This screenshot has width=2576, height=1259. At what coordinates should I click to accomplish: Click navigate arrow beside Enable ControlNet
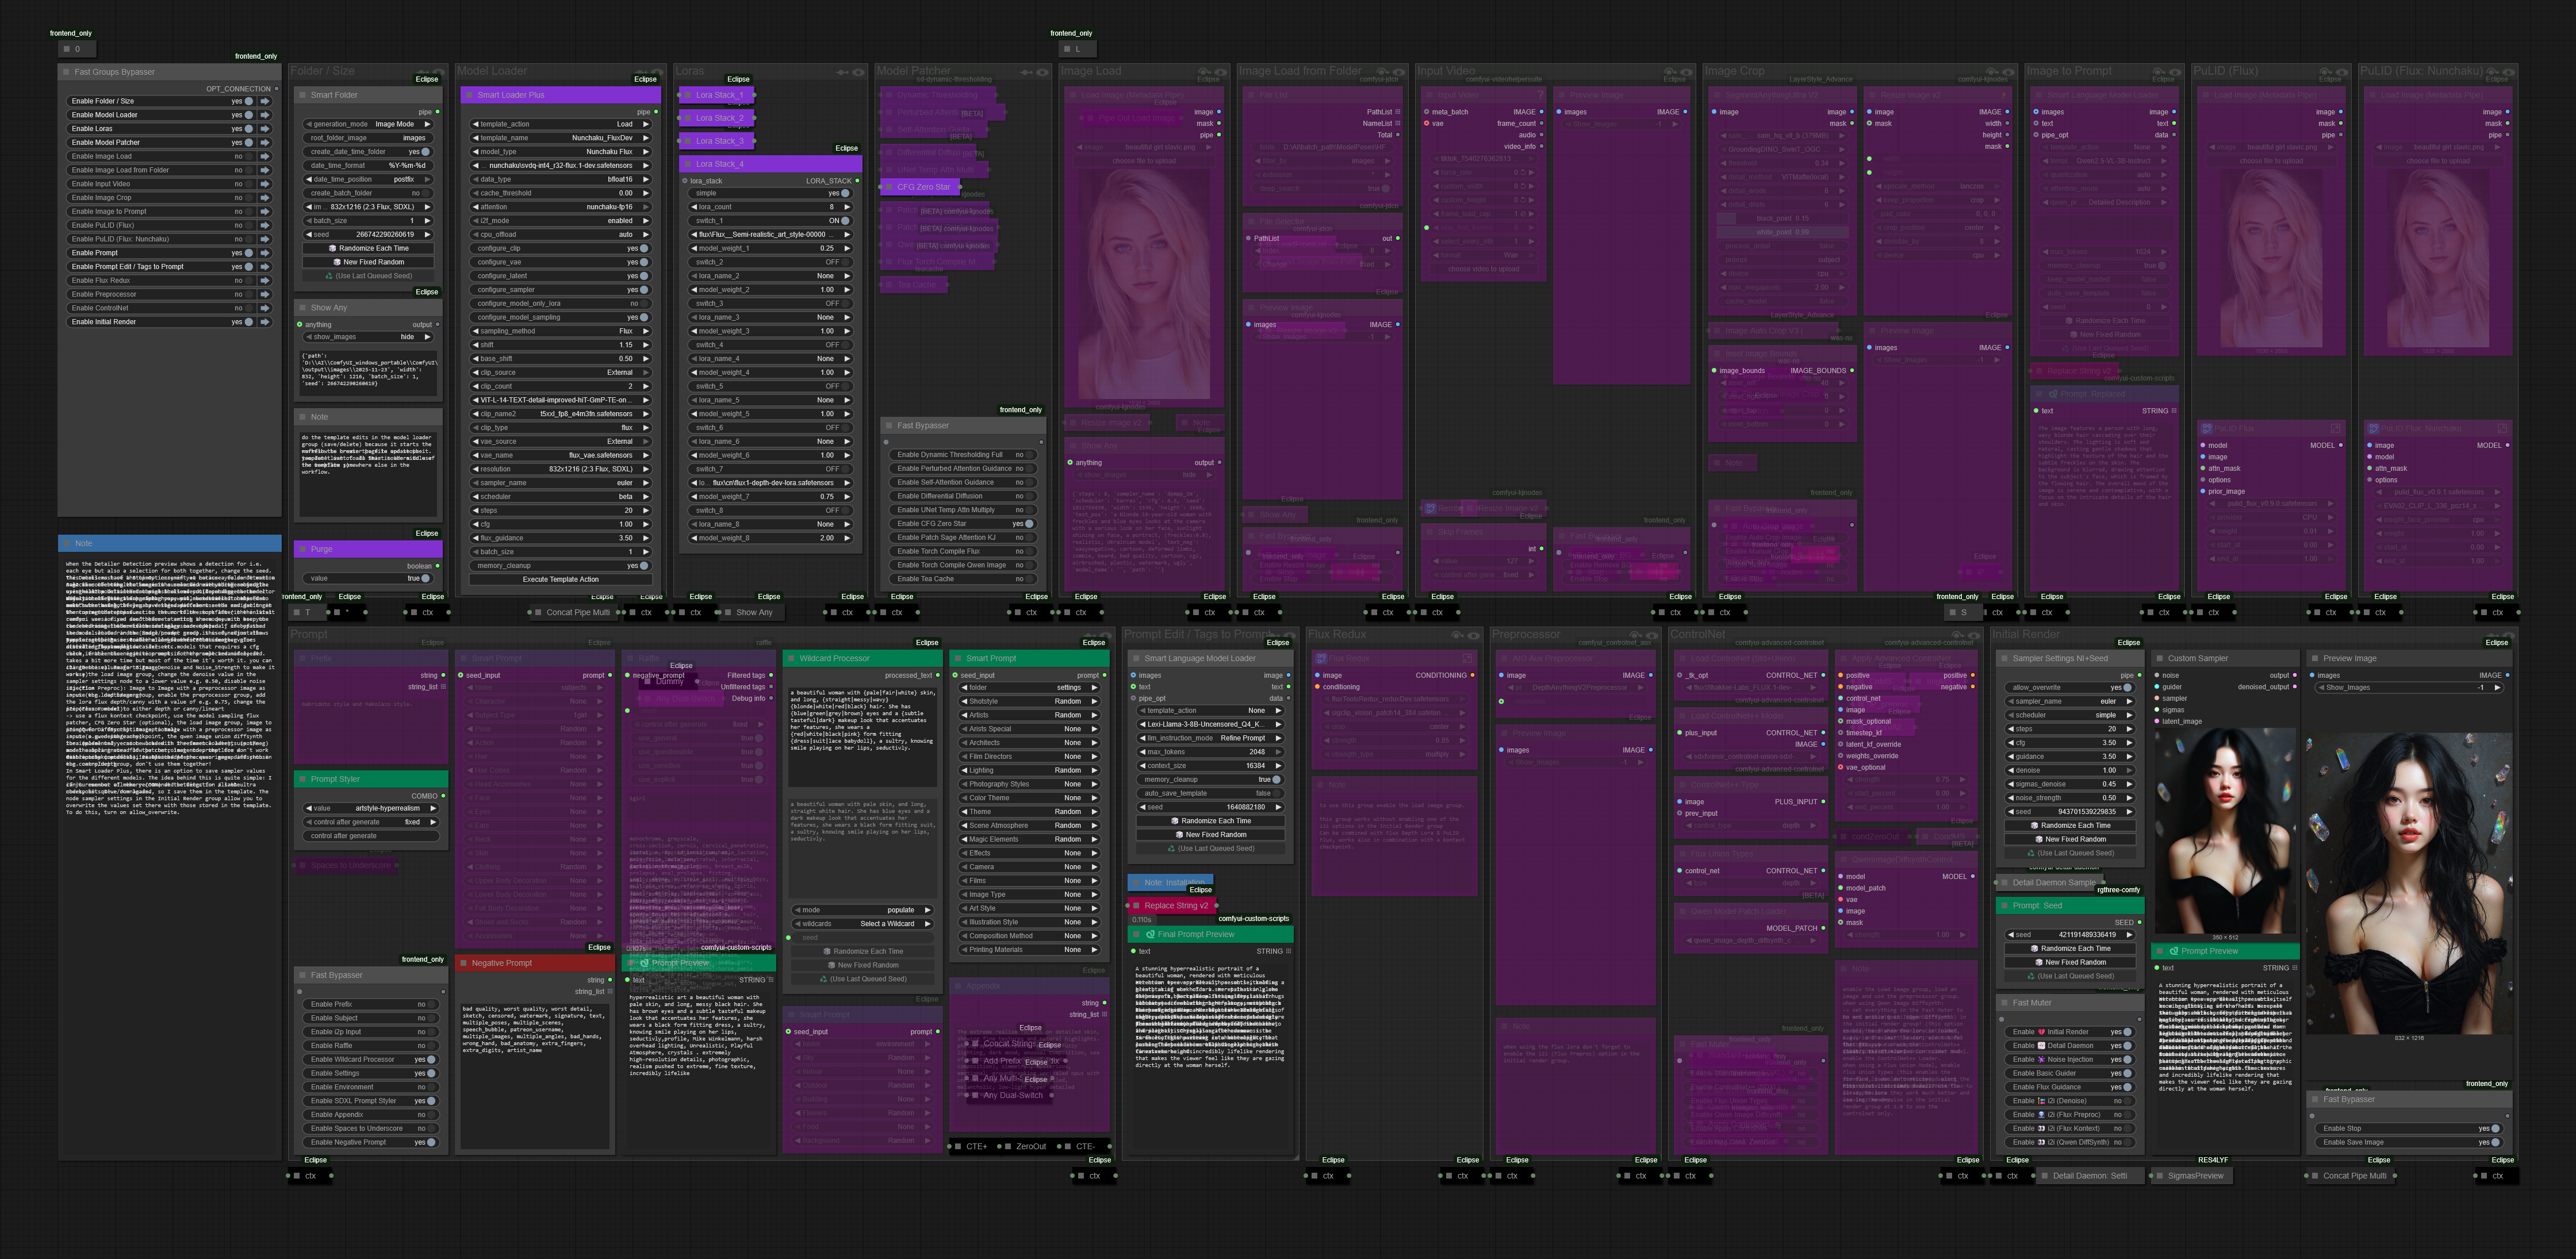[x=265, y=308]
